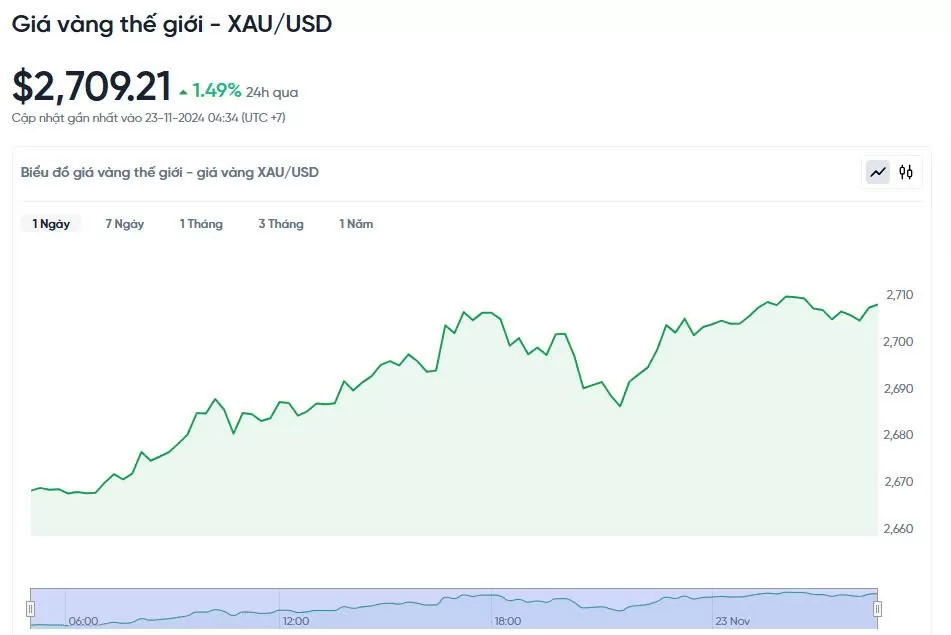Click the 12:00 marker in navigator
951x635 pixels.
[x=295, y=621]
